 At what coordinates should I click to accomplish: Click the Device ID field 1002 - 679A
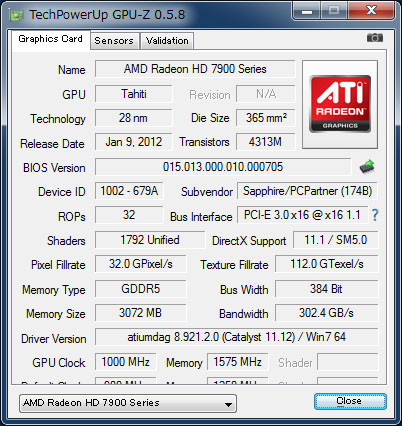(x=129, y=191)
